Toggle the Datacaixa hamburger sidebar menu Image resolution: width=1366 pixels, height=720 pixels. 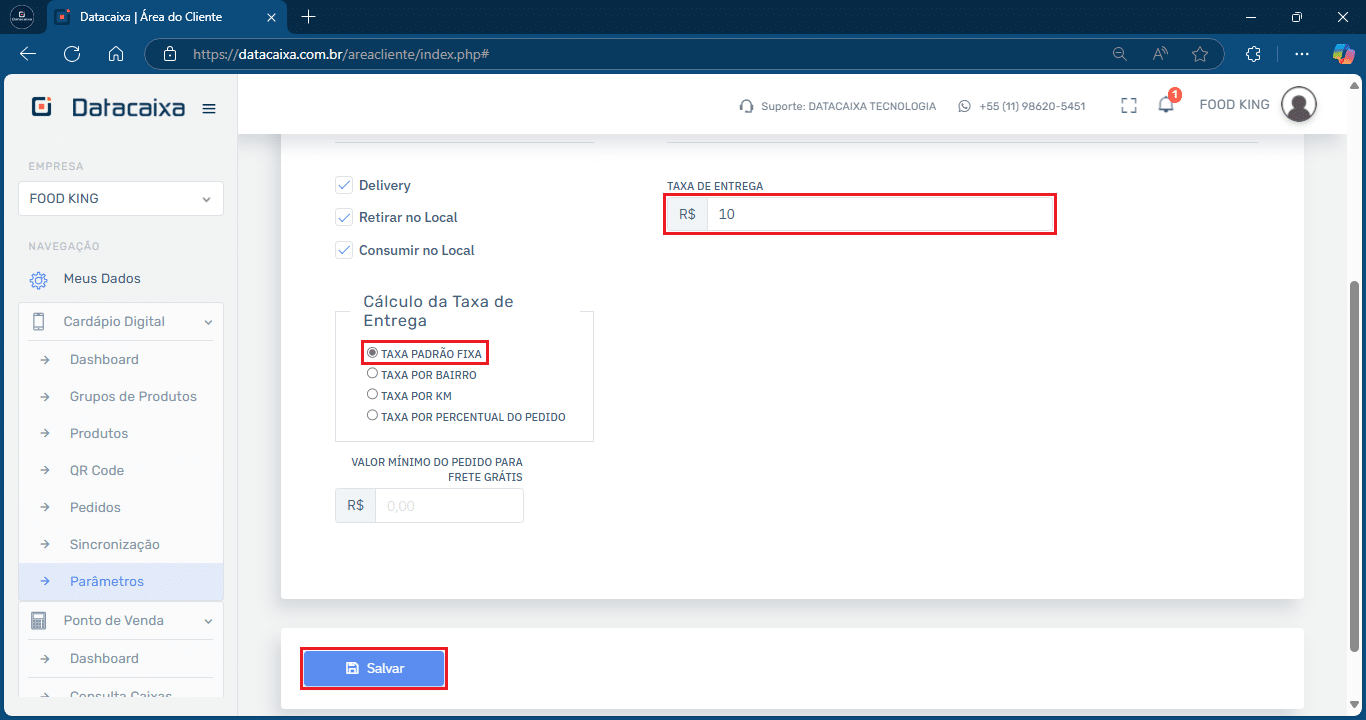click(x=209, y=109)
